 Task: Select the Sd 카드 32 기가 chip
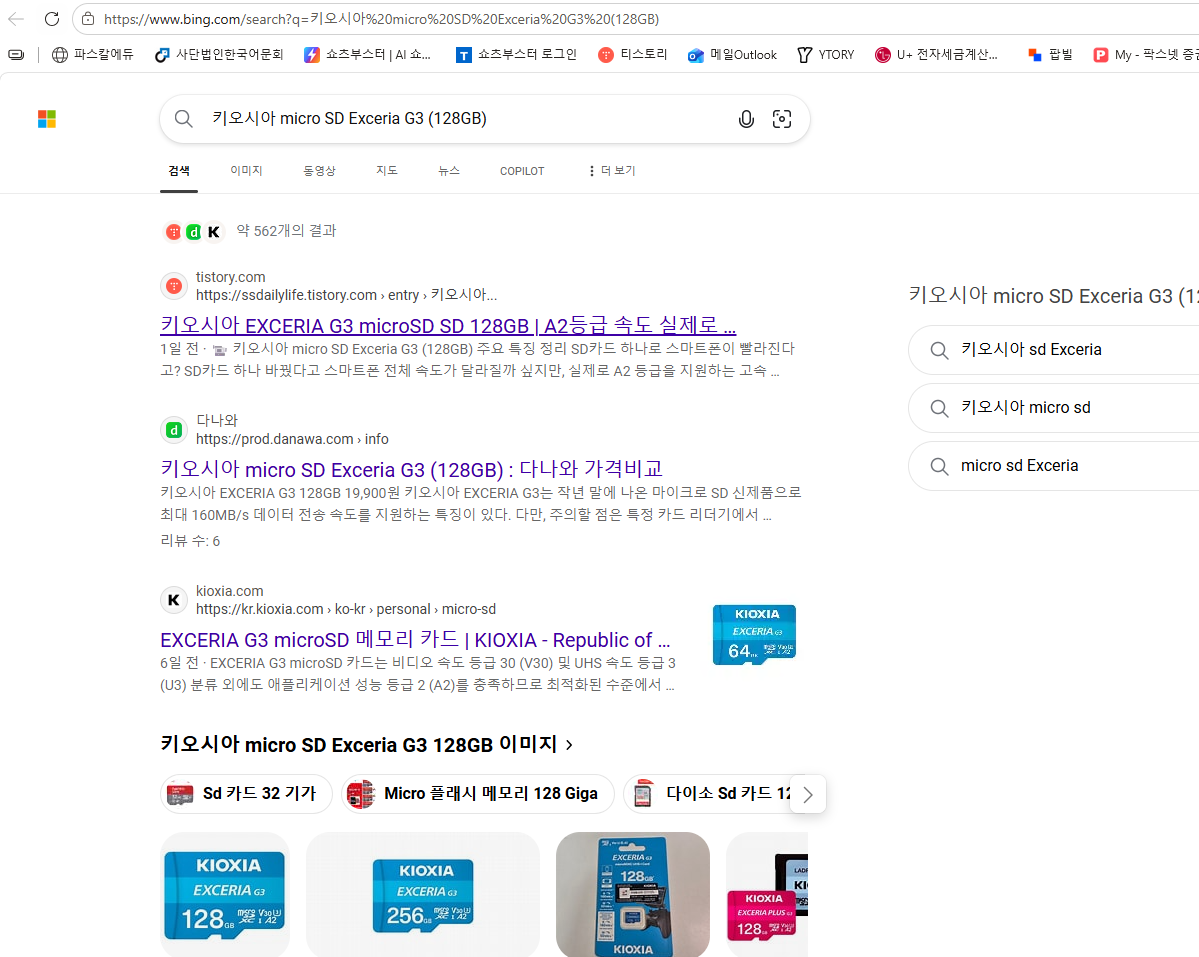[x=246, y=793]
